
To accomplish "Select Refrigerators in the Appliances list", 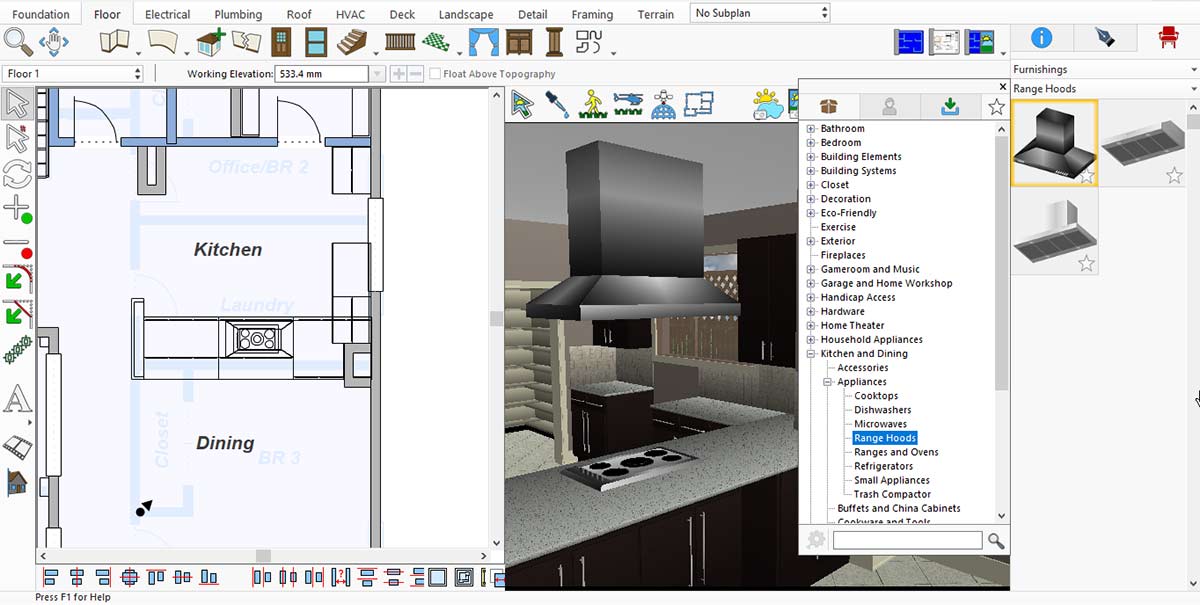I will 883,466.
